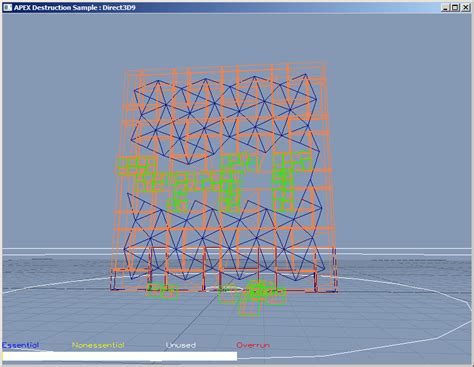The image size is (474, 367).
Task: Minimize the APEX Destruction Sample window
Action: (x=445, y=7)
